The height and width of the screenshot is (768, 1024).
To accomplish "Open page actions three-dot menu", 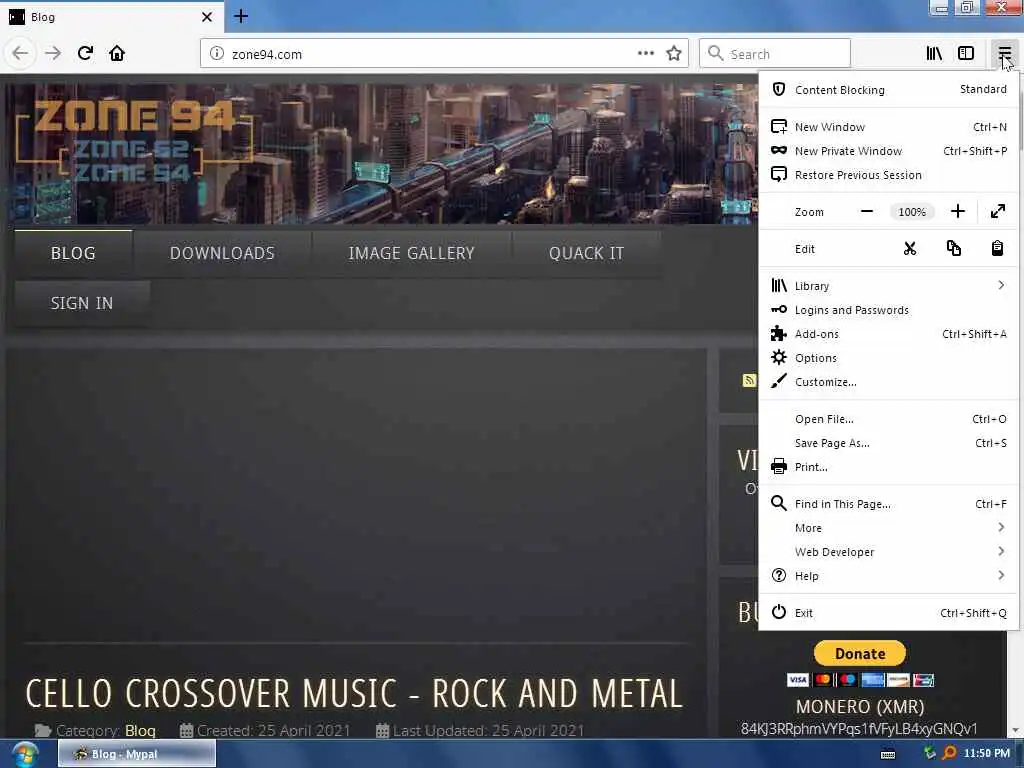I will (646, 54).
